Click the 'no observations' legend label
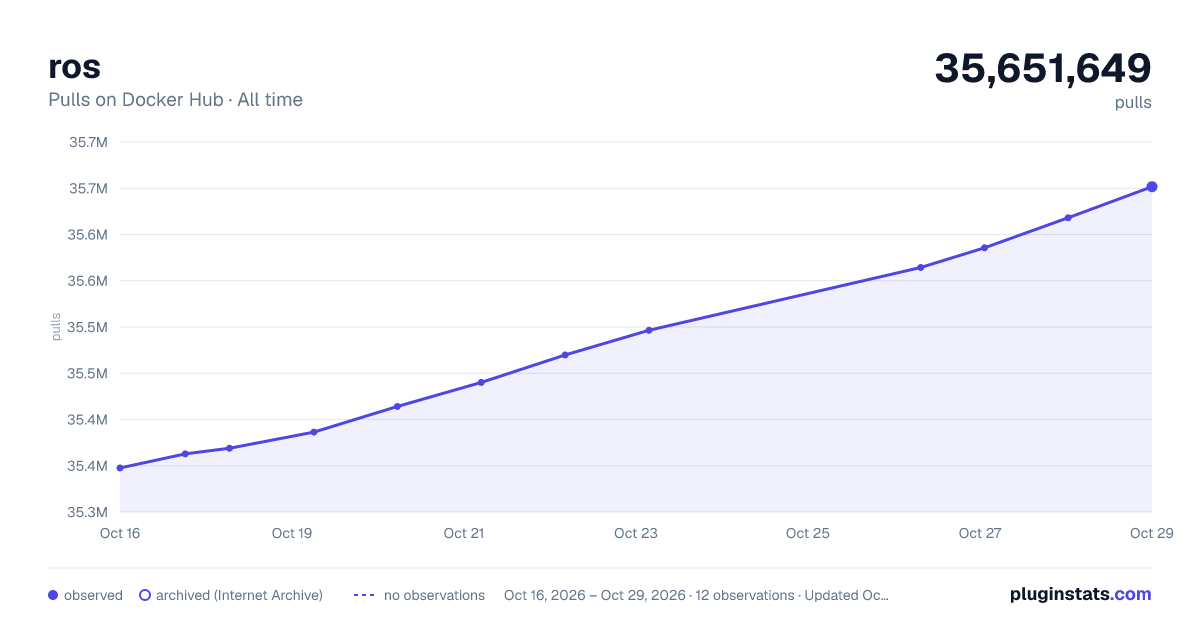The height and width of the screenshot is (630, 1200). pos(434,595)
